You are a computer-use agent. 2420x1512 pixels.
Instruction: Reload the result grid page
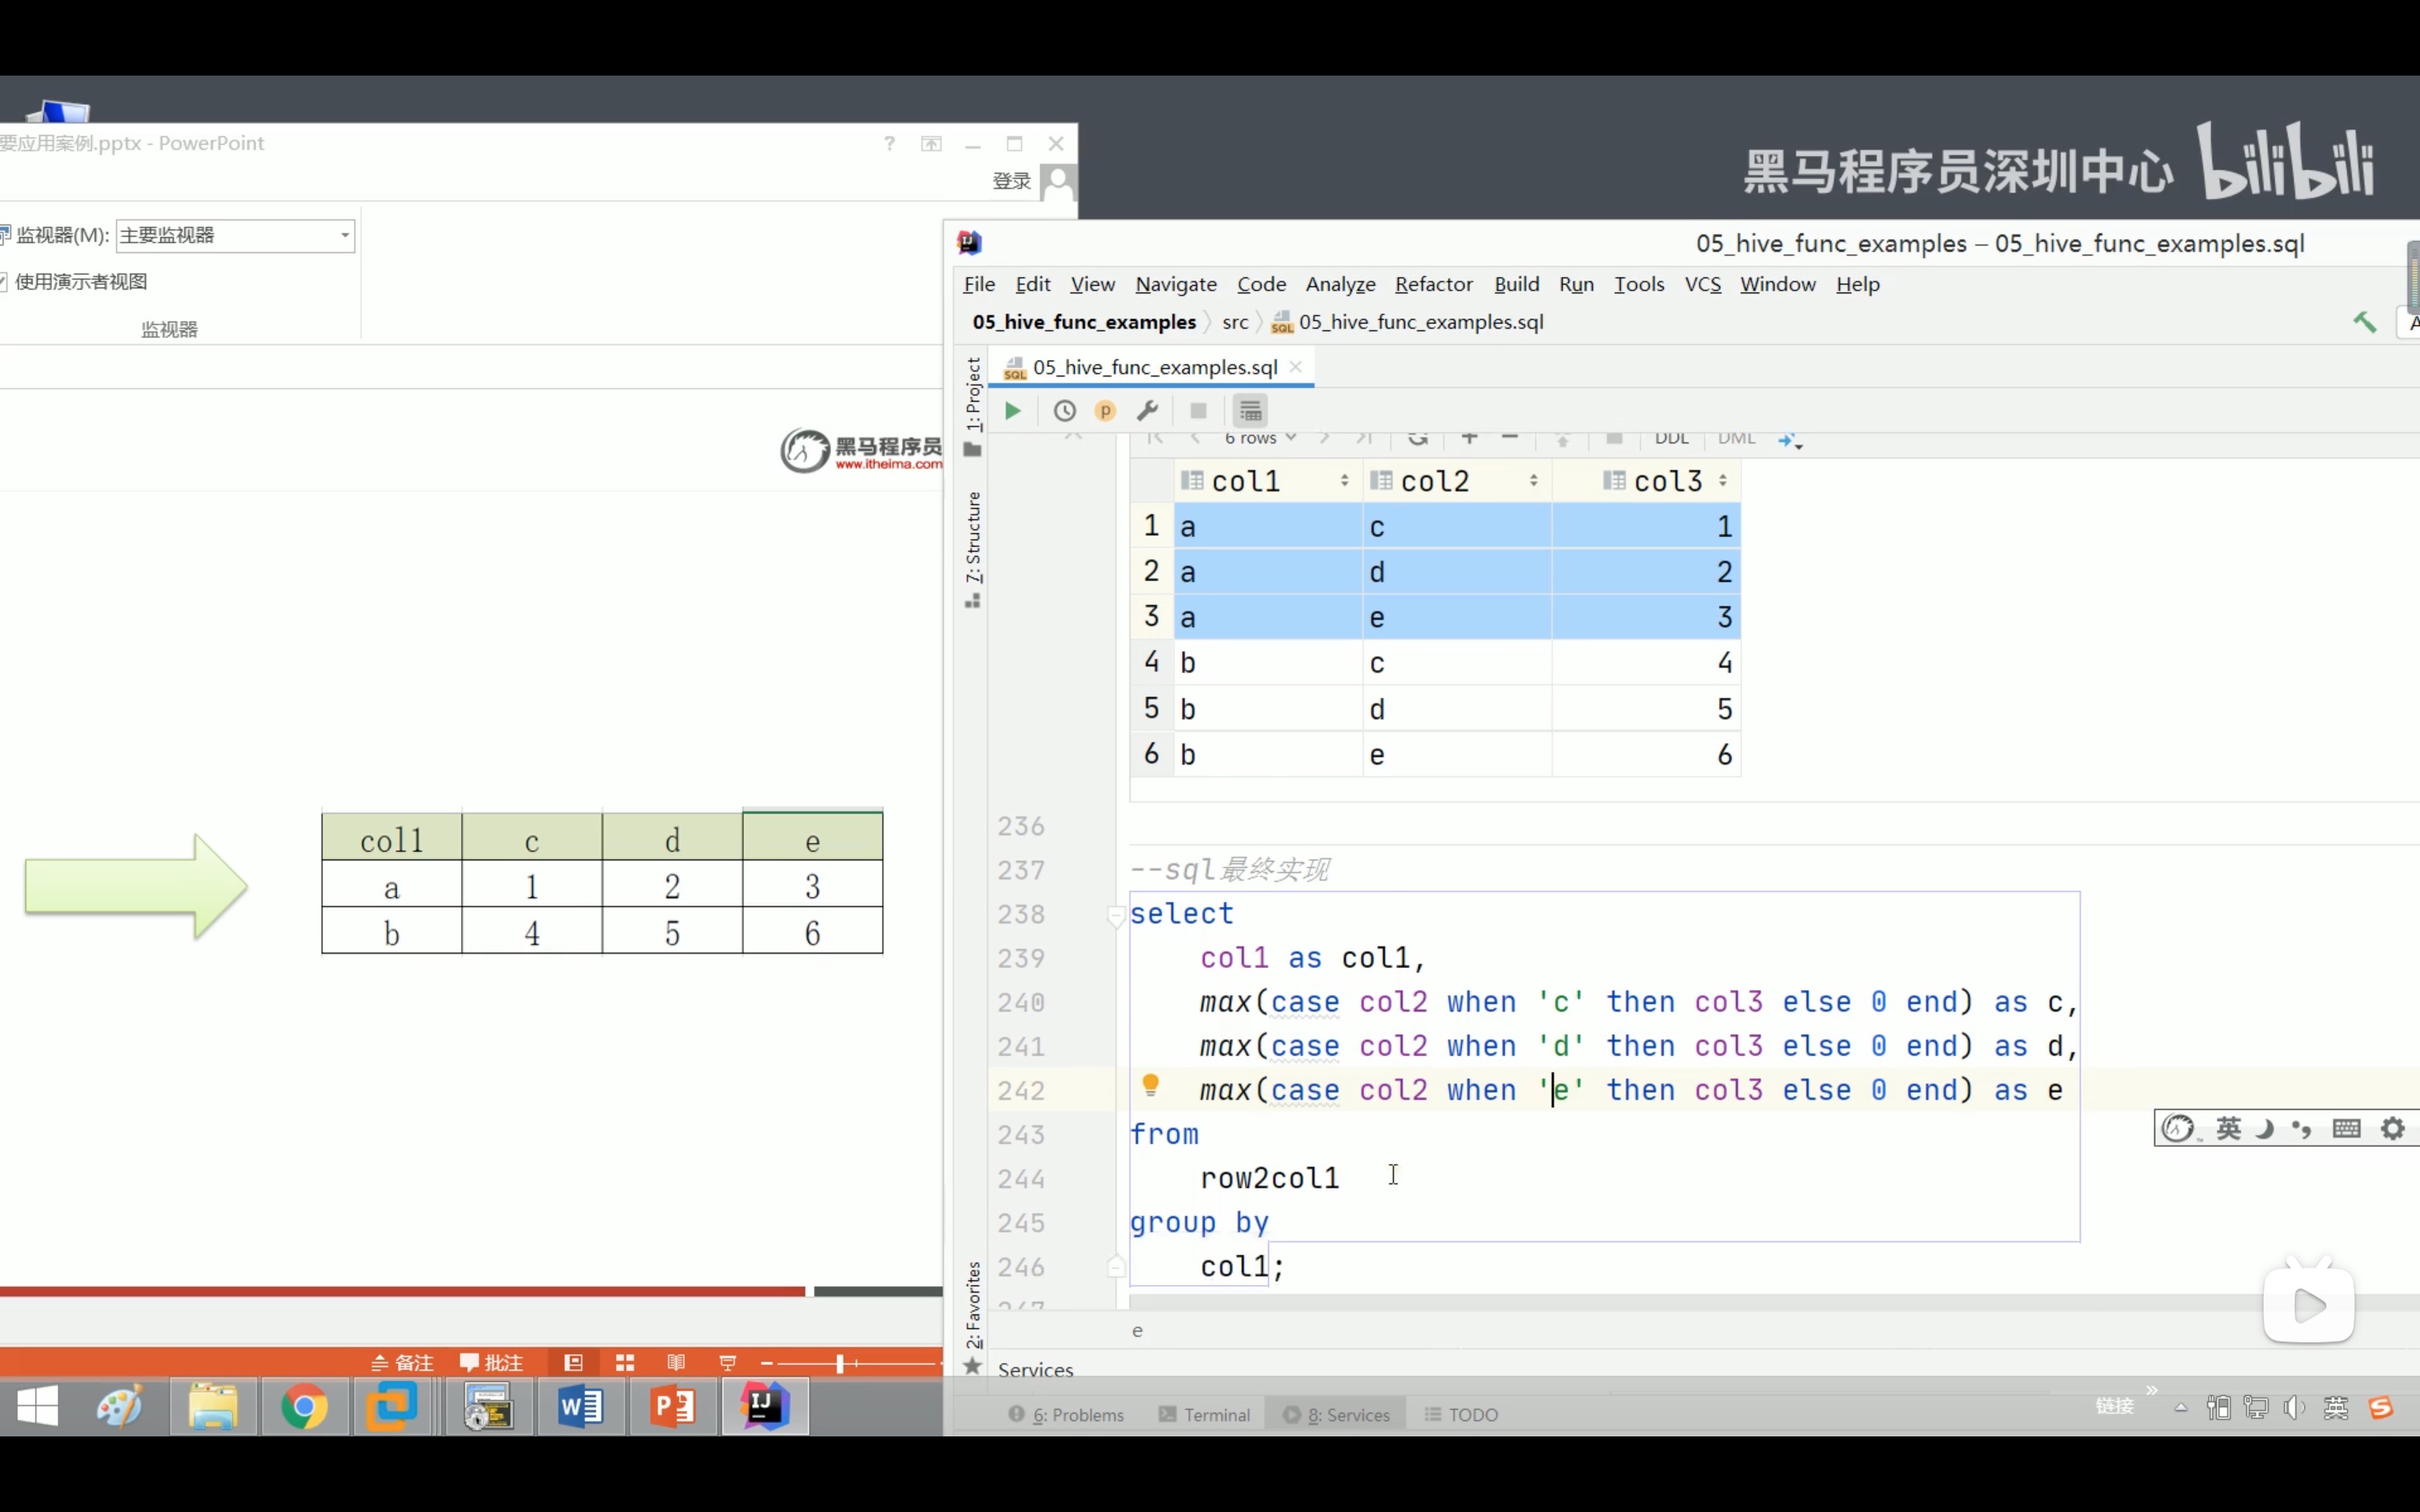coord(1417,438)
